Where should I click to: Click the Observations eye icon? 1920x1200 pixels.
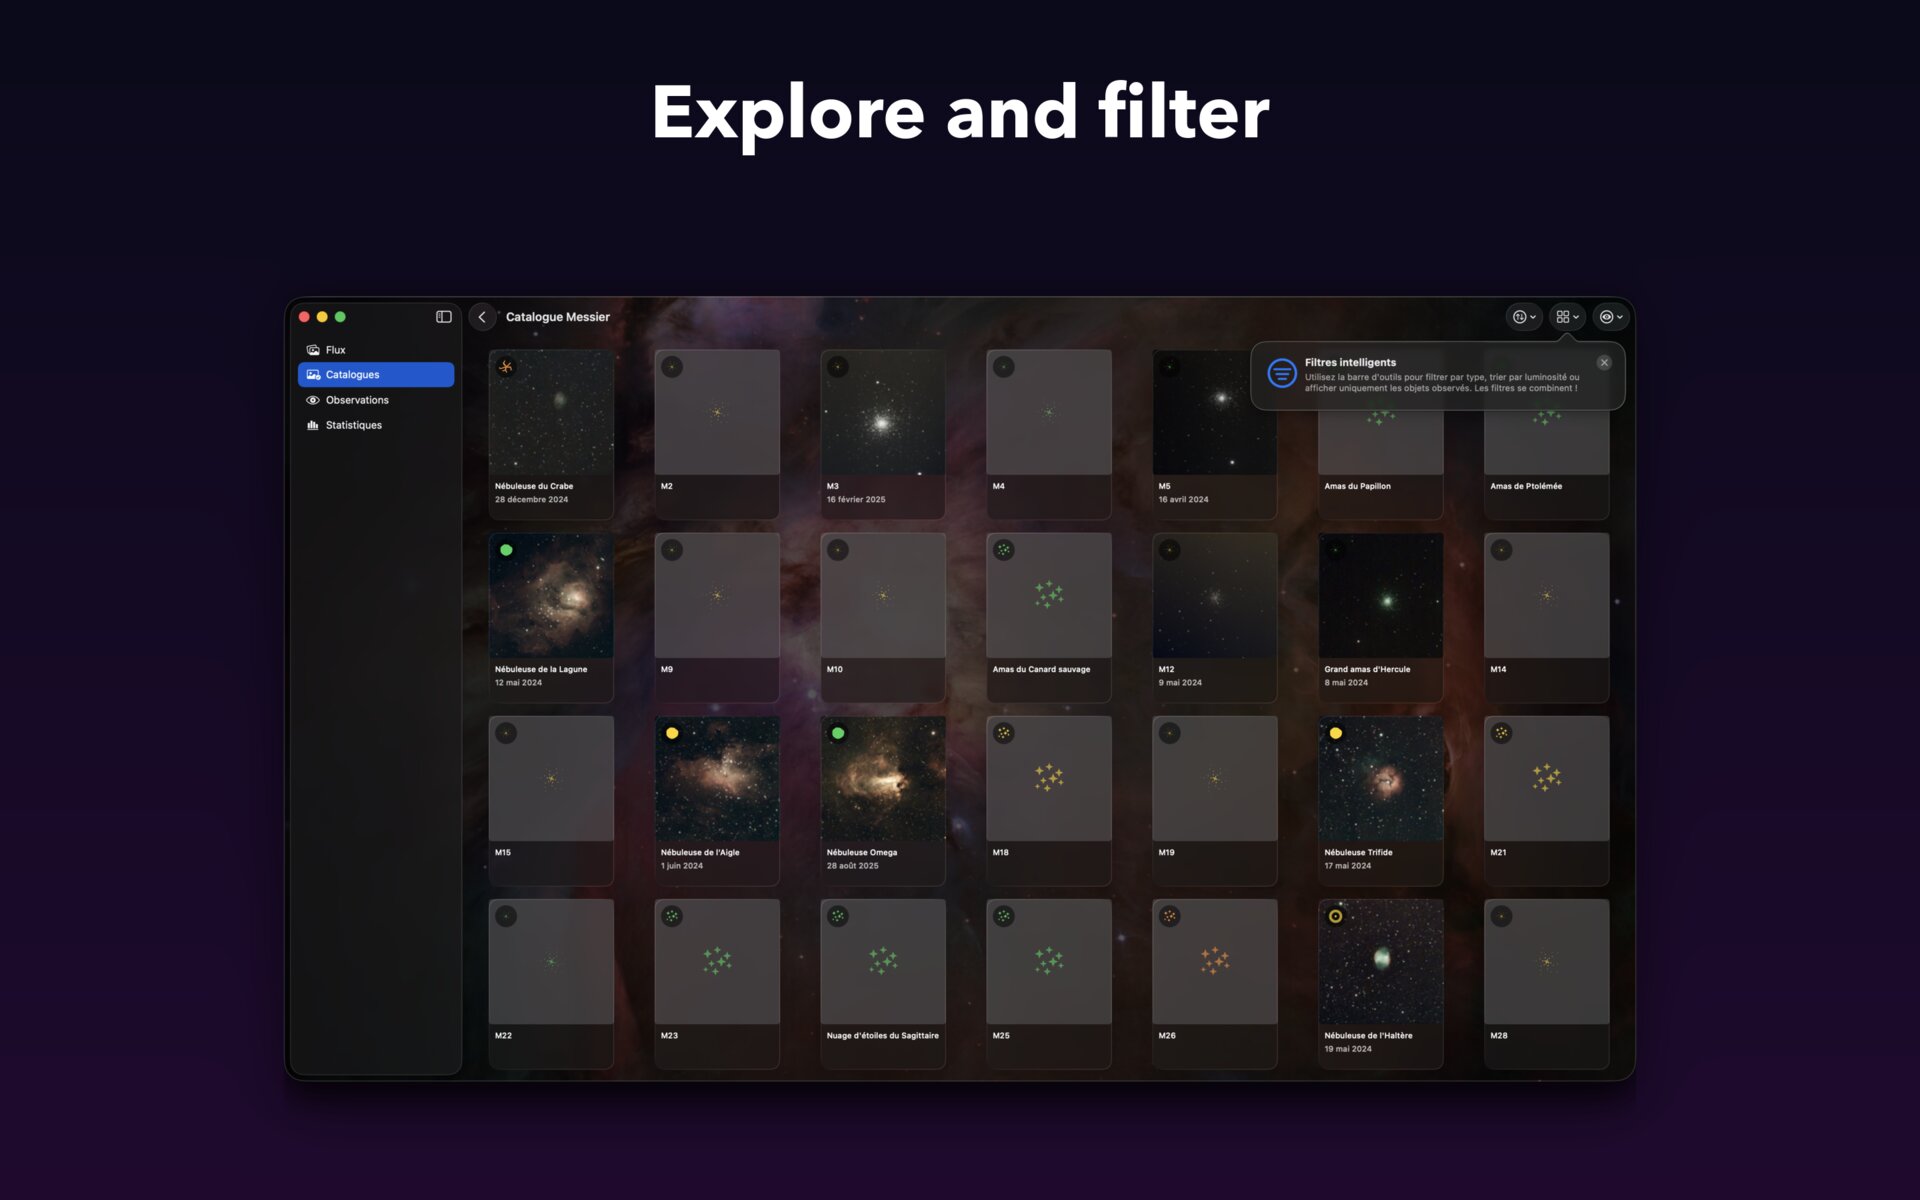(313, 400)
